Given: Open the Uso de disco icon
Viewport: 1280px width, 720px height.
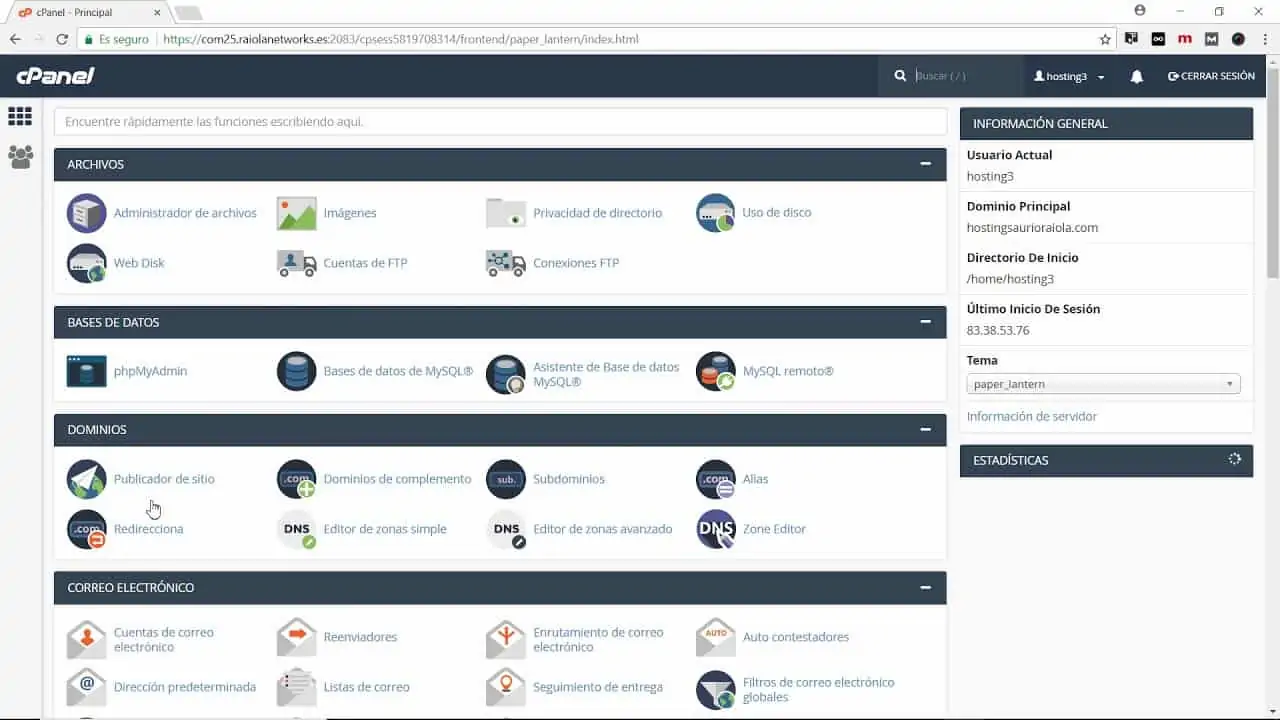Looking at the screenshot, I should 716,213.
